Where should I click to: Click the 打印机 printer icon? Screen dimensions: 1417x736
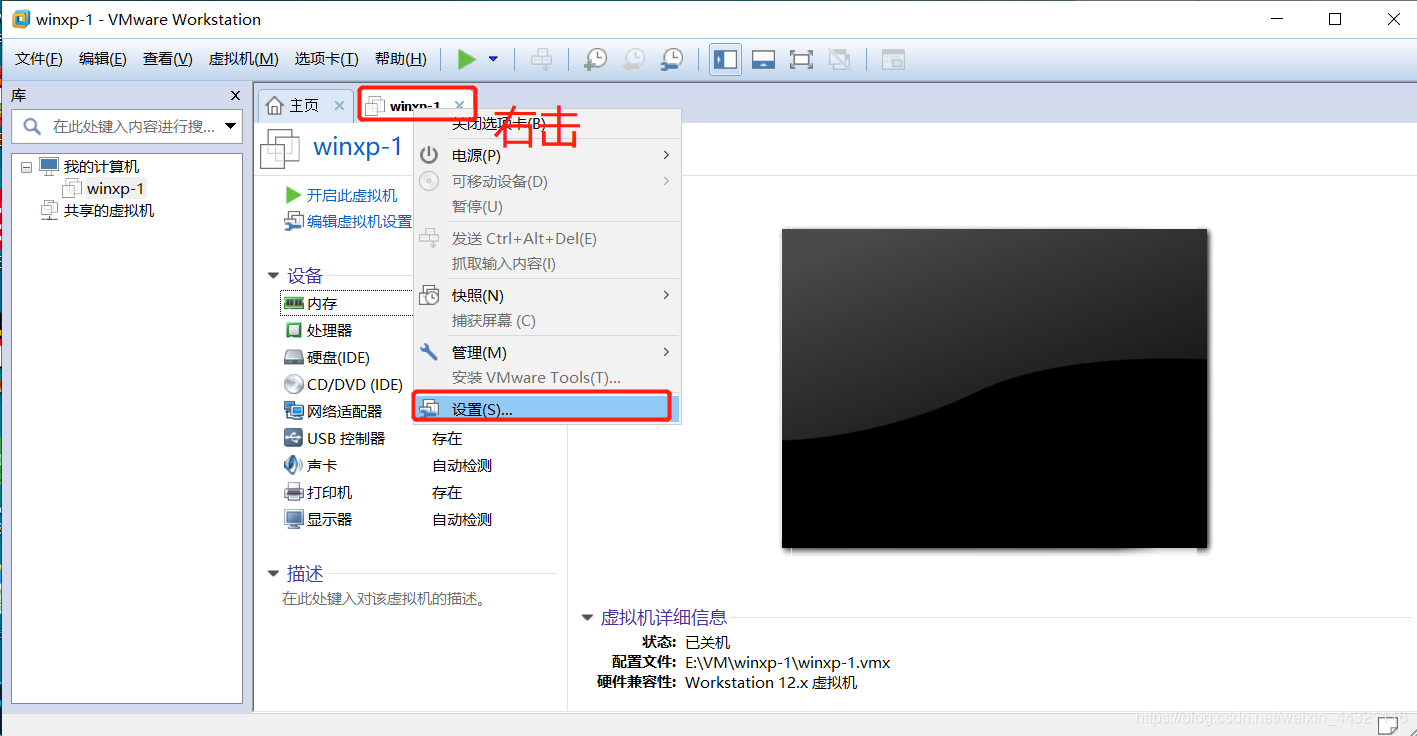coord(293,492)
